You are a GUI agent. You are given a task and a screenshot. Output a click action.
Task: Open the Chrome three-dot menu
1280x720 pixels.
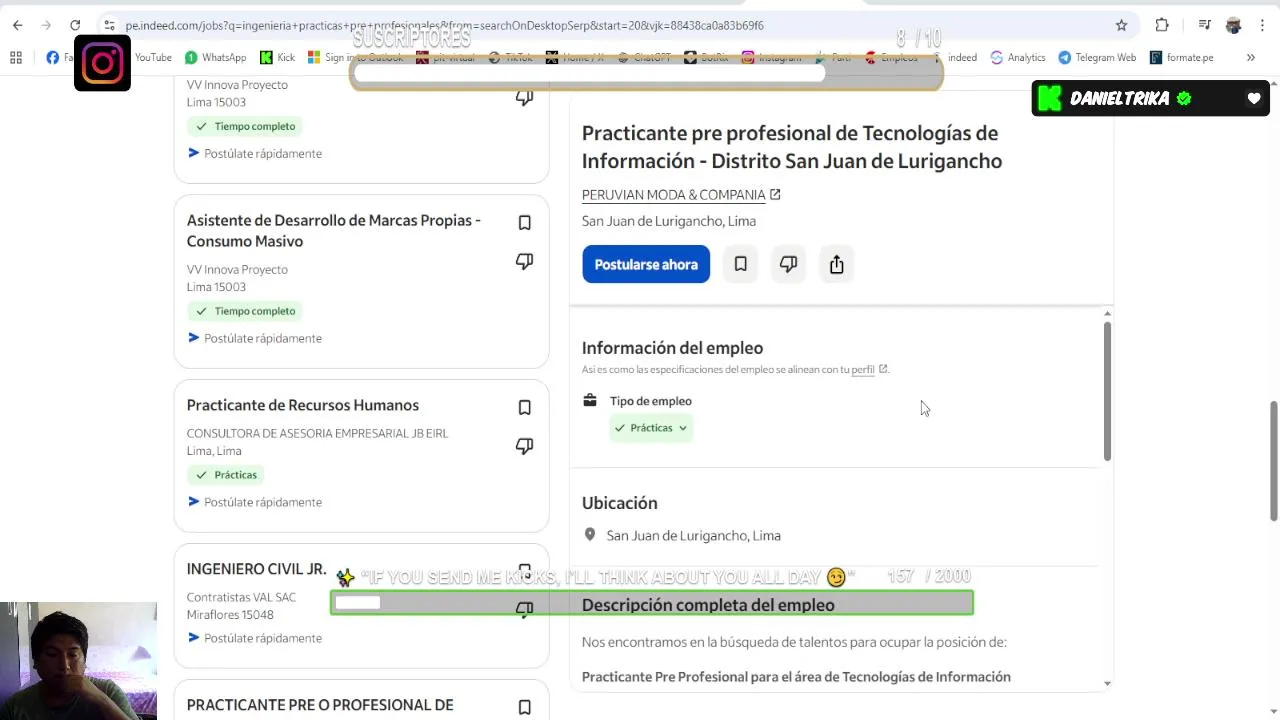pyautogui.click(x=1262, y=25)
